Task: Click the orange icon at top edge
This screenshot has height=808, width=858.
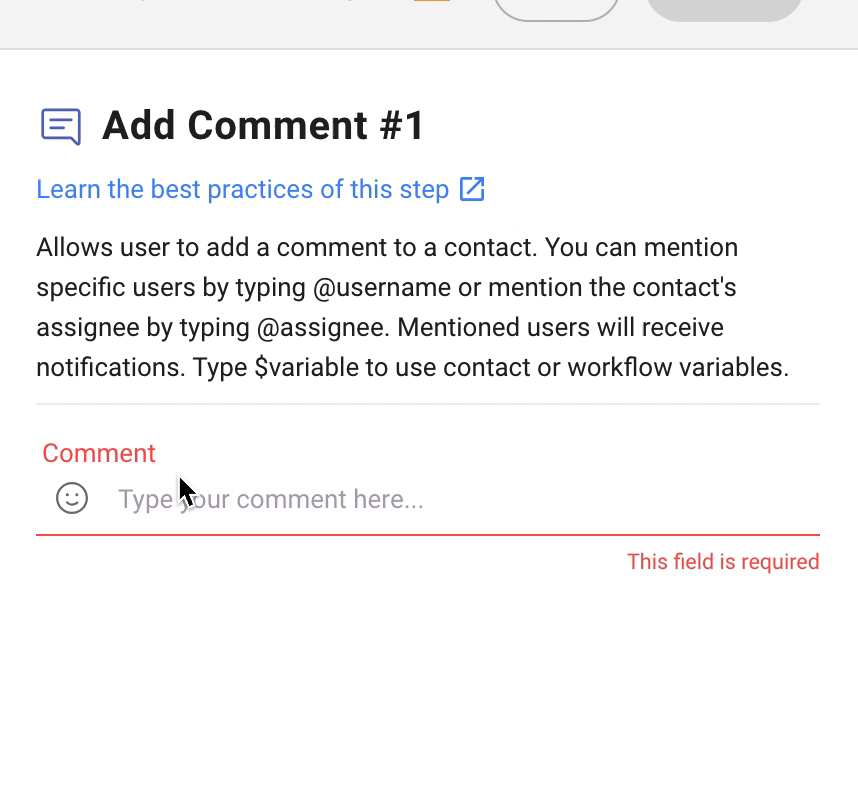Action: tap(432, 2)
